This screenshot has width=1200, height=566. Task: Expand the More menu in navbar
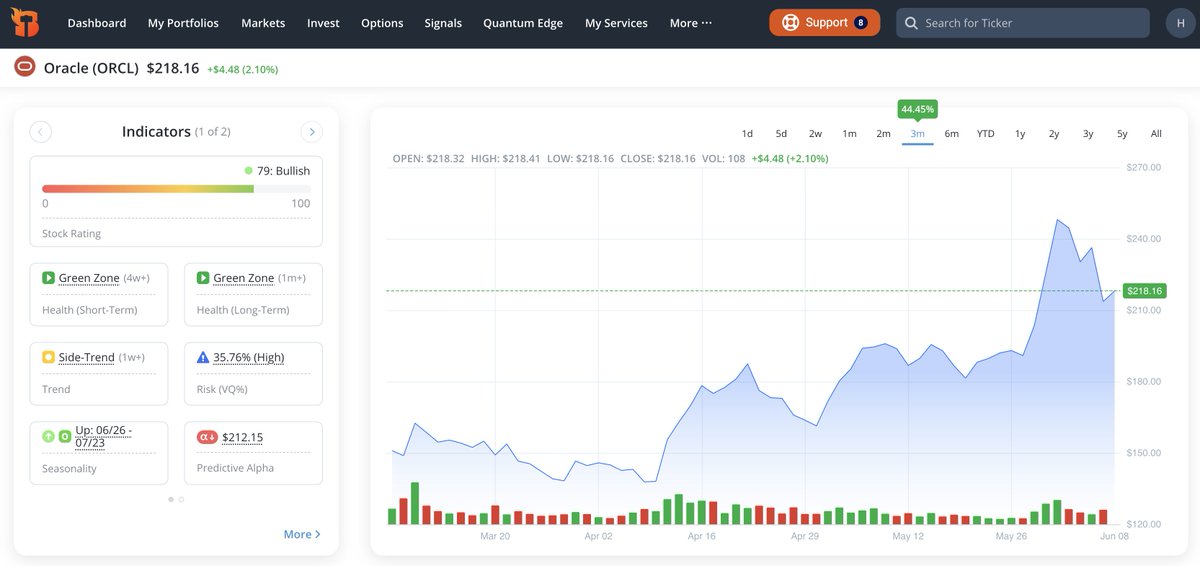pyautogui.click(x=691, y=23)
